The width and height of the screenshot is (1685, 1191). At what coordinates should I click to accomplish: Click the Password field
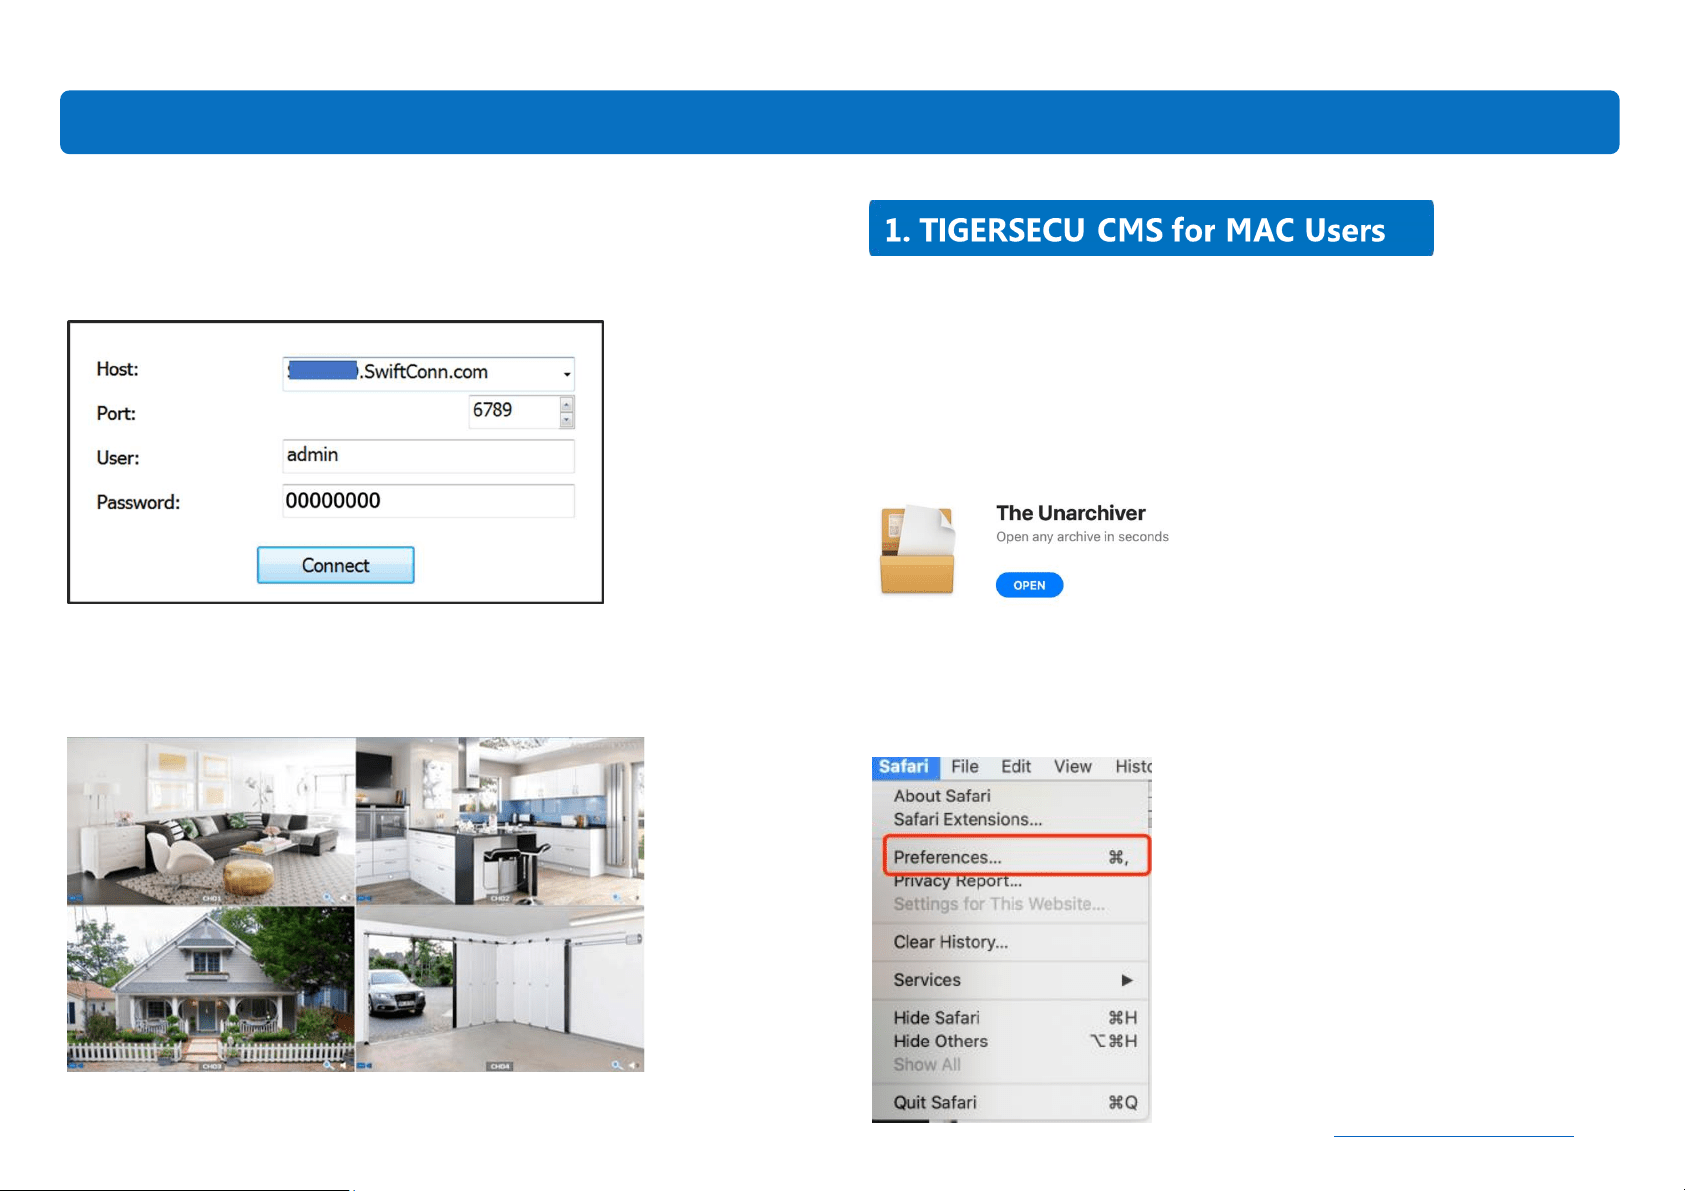pos(428,501)
